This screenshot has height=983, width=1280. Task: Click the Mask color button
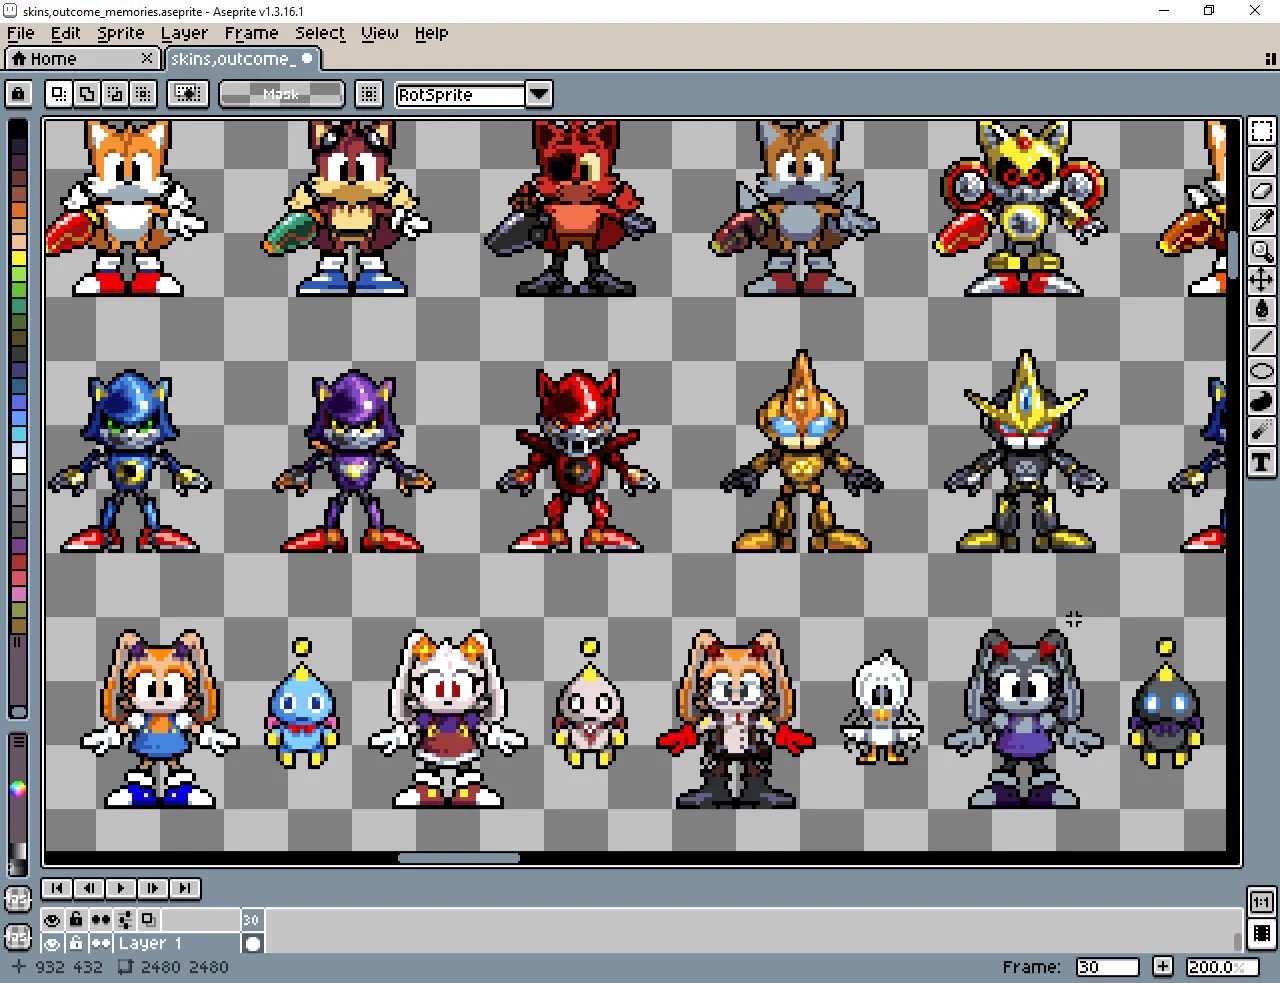pos(281,94)
